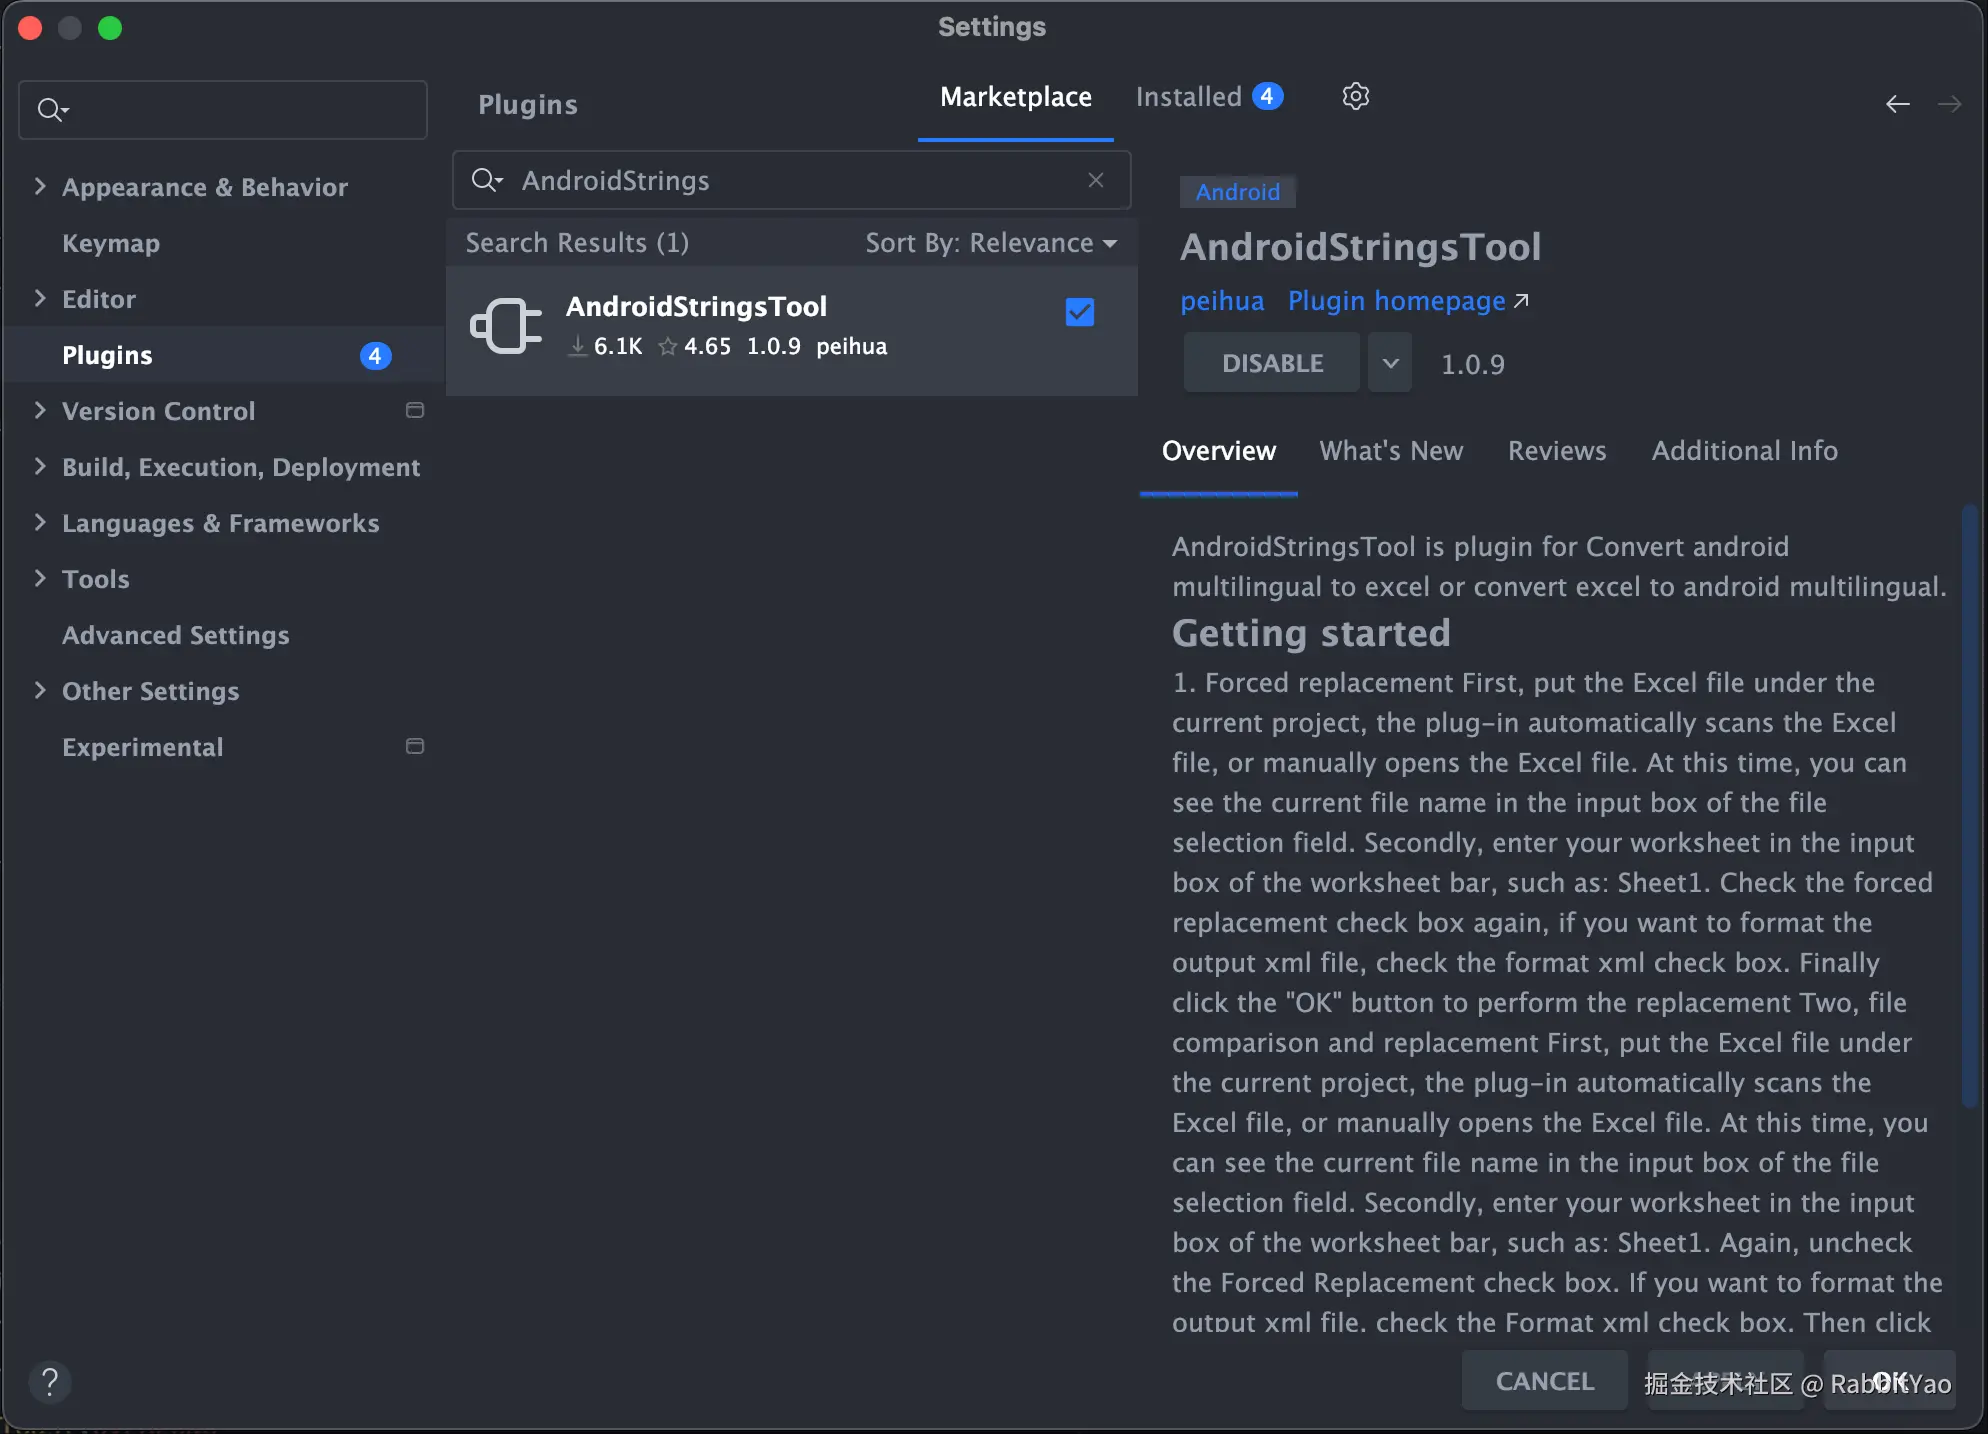Viewport: 1988px width, 1434px height.
Task: Click the plugin description scrollbar
Action: 1968,800
